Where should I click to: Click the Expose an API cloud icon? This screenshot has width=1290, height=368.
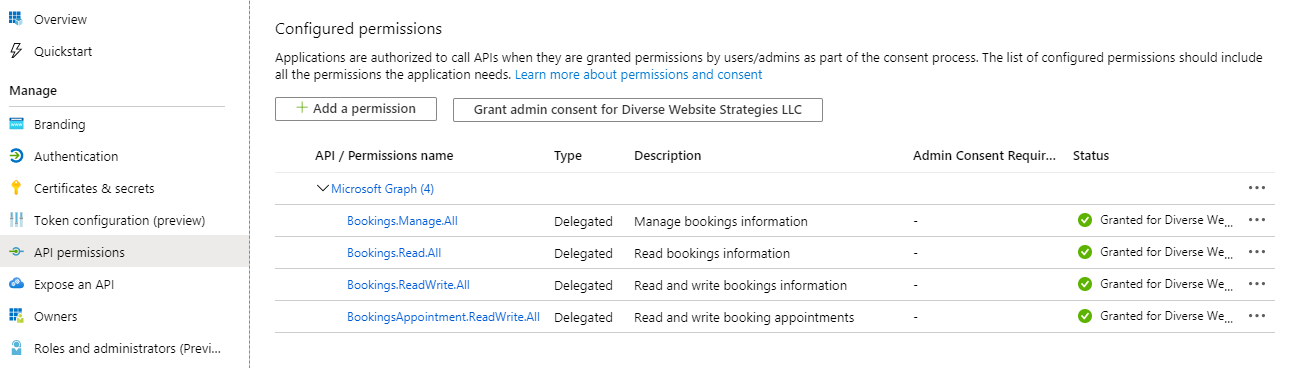16,284
